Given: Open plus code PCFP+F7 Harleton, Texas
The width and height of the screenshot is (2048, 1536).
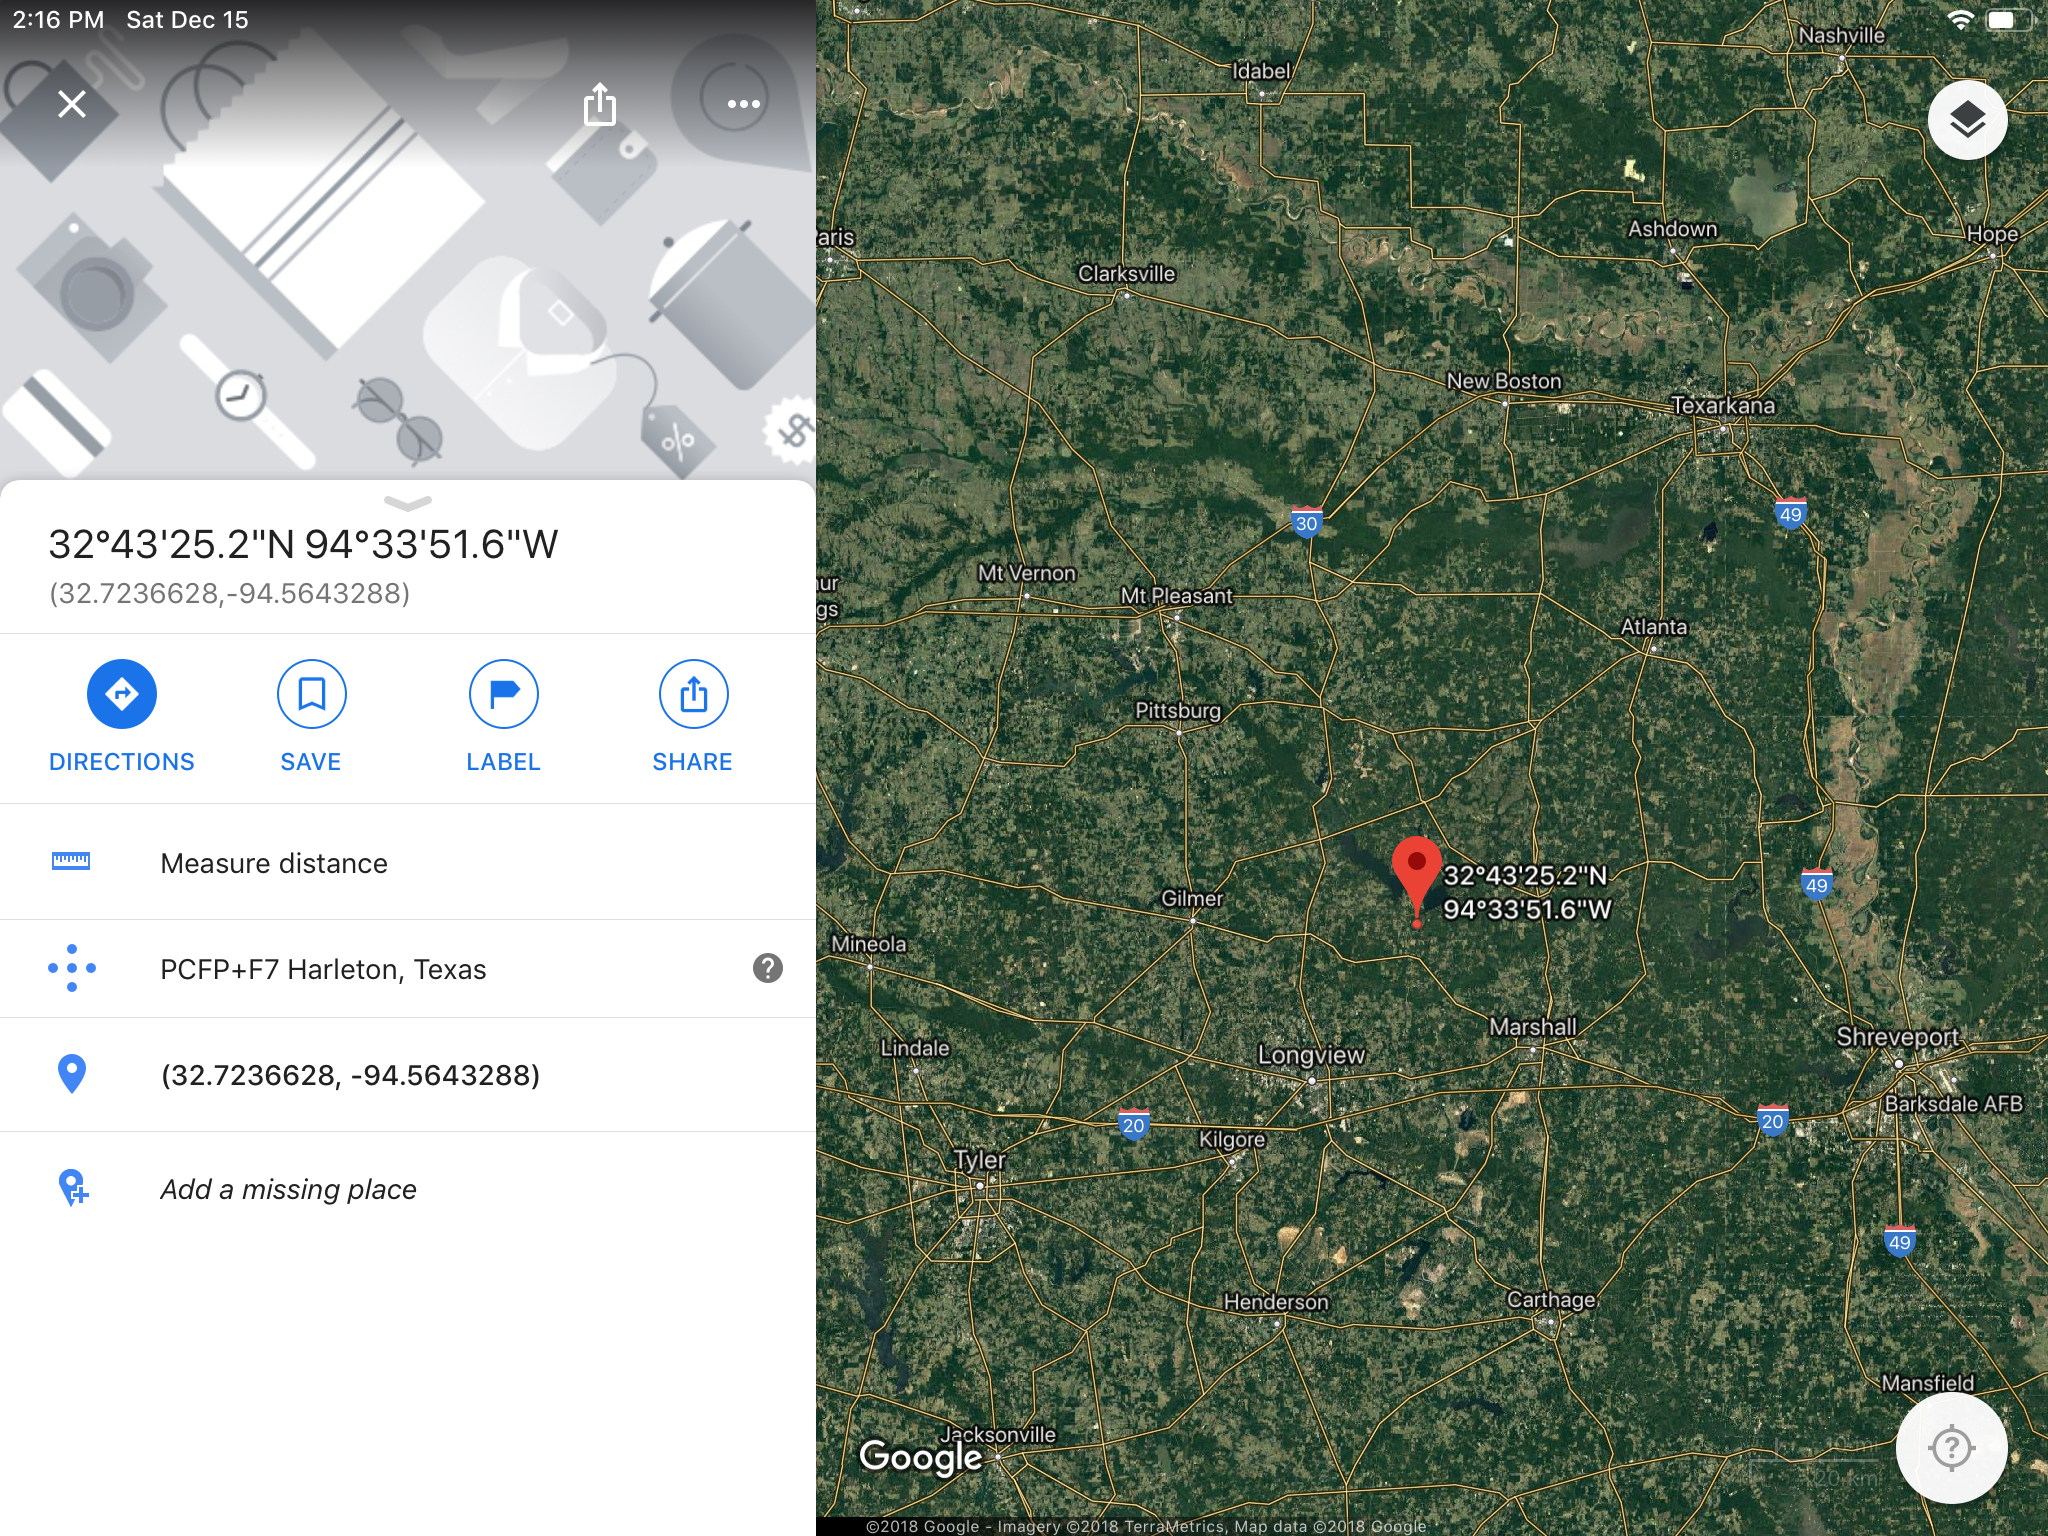Looking at the screenshot, I should (x=408, y=969).
